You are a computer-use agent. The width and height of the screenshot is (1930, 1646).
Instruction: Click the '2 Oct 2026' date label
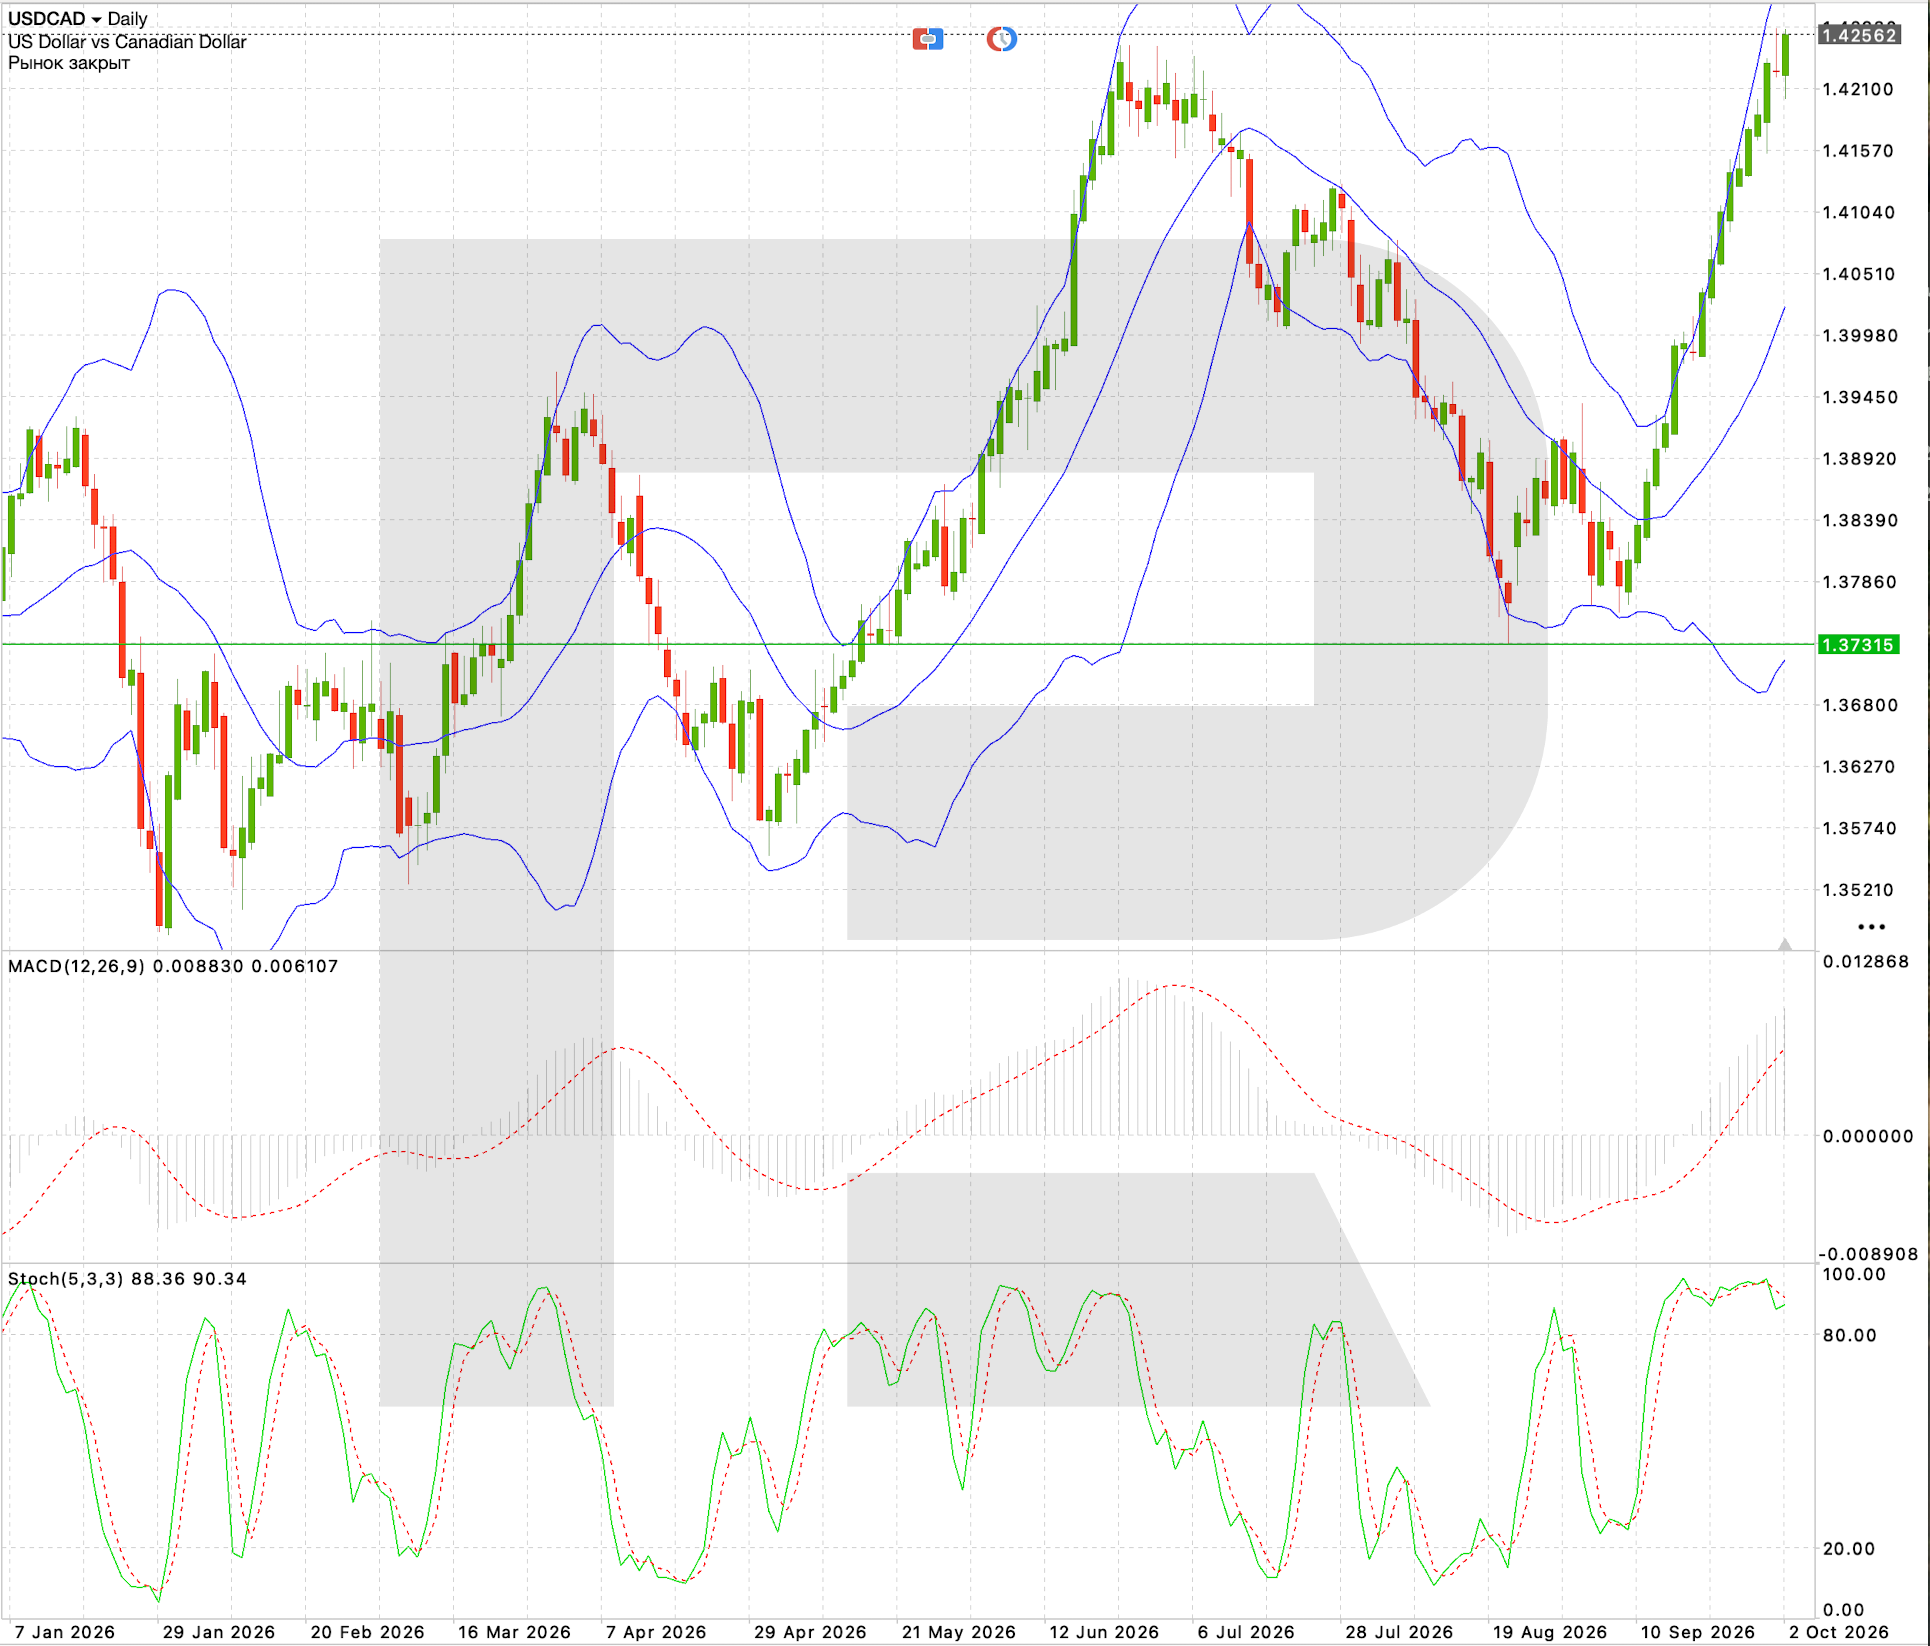click(1839, 1631)
